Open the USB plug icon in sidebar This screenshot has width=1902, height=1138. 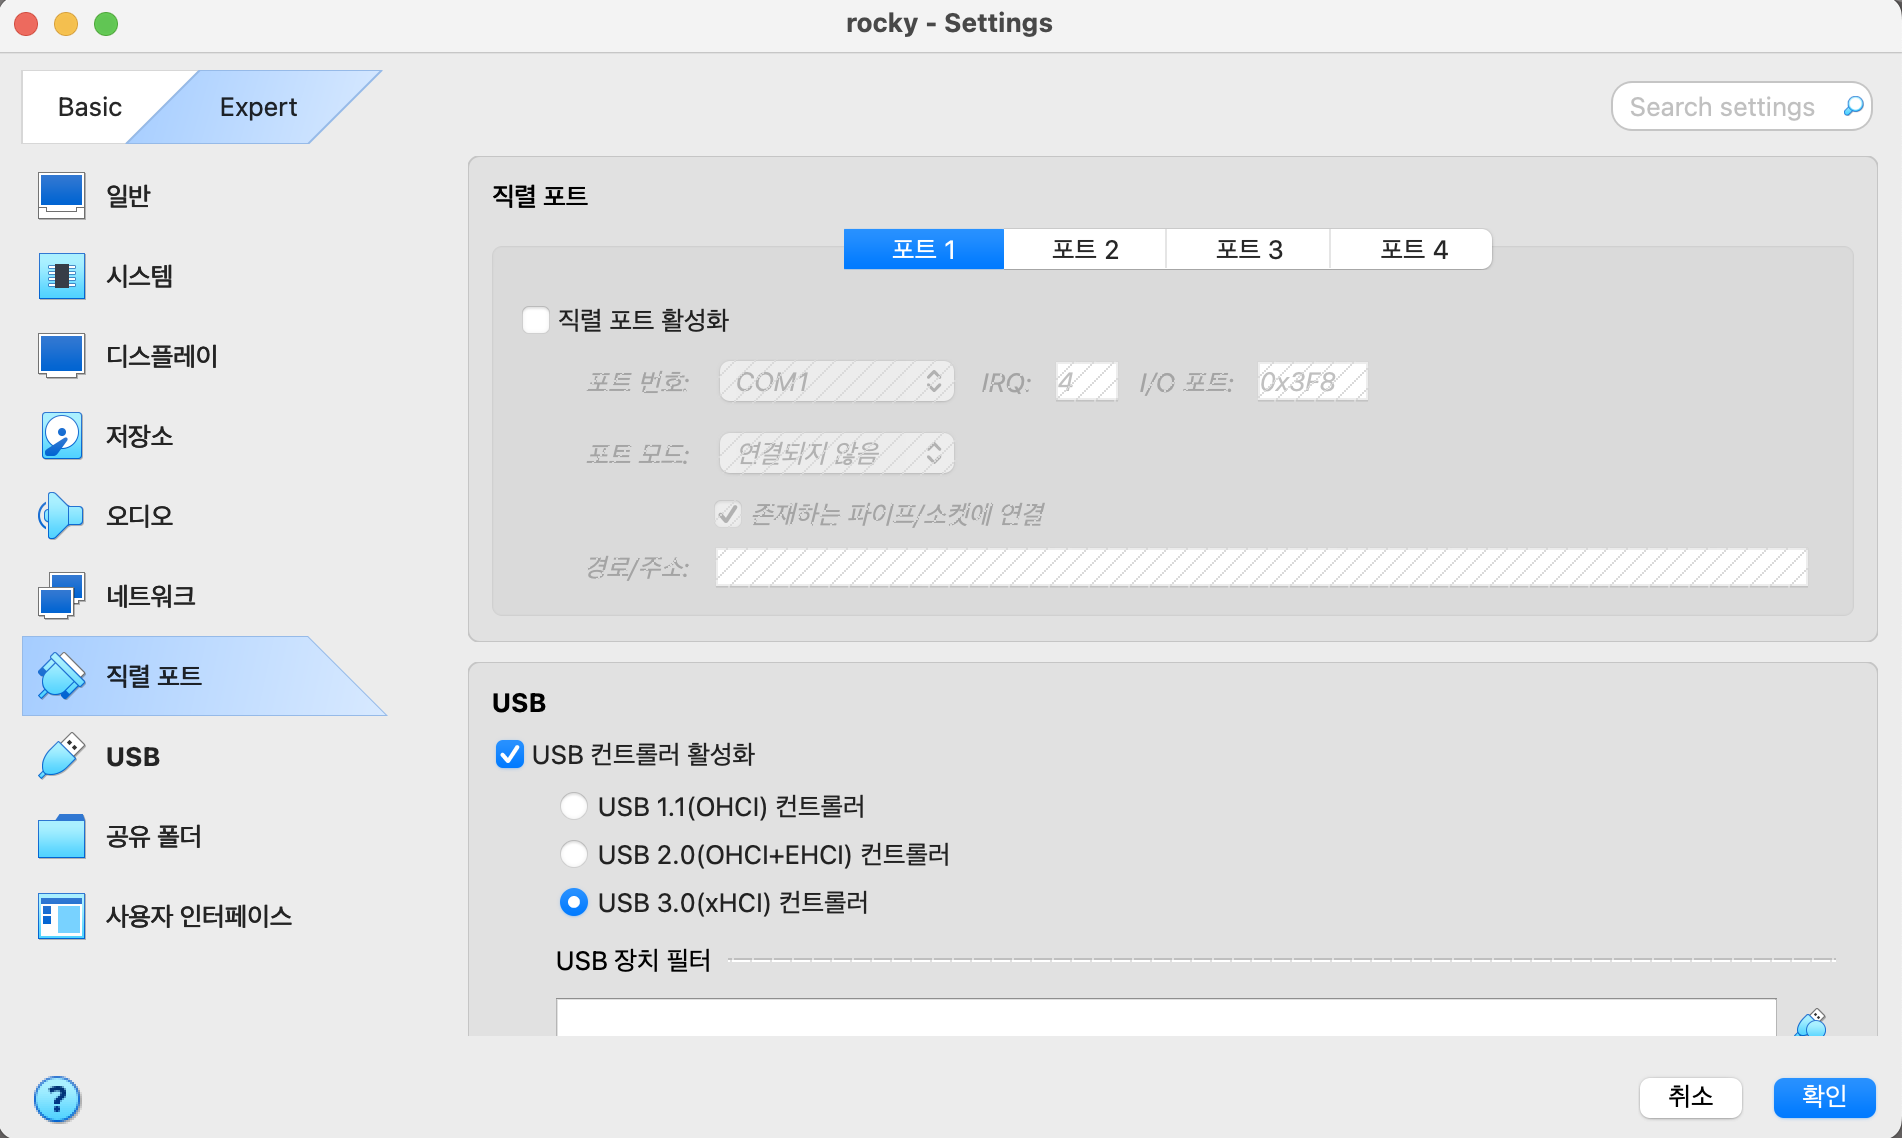(61, 756)
